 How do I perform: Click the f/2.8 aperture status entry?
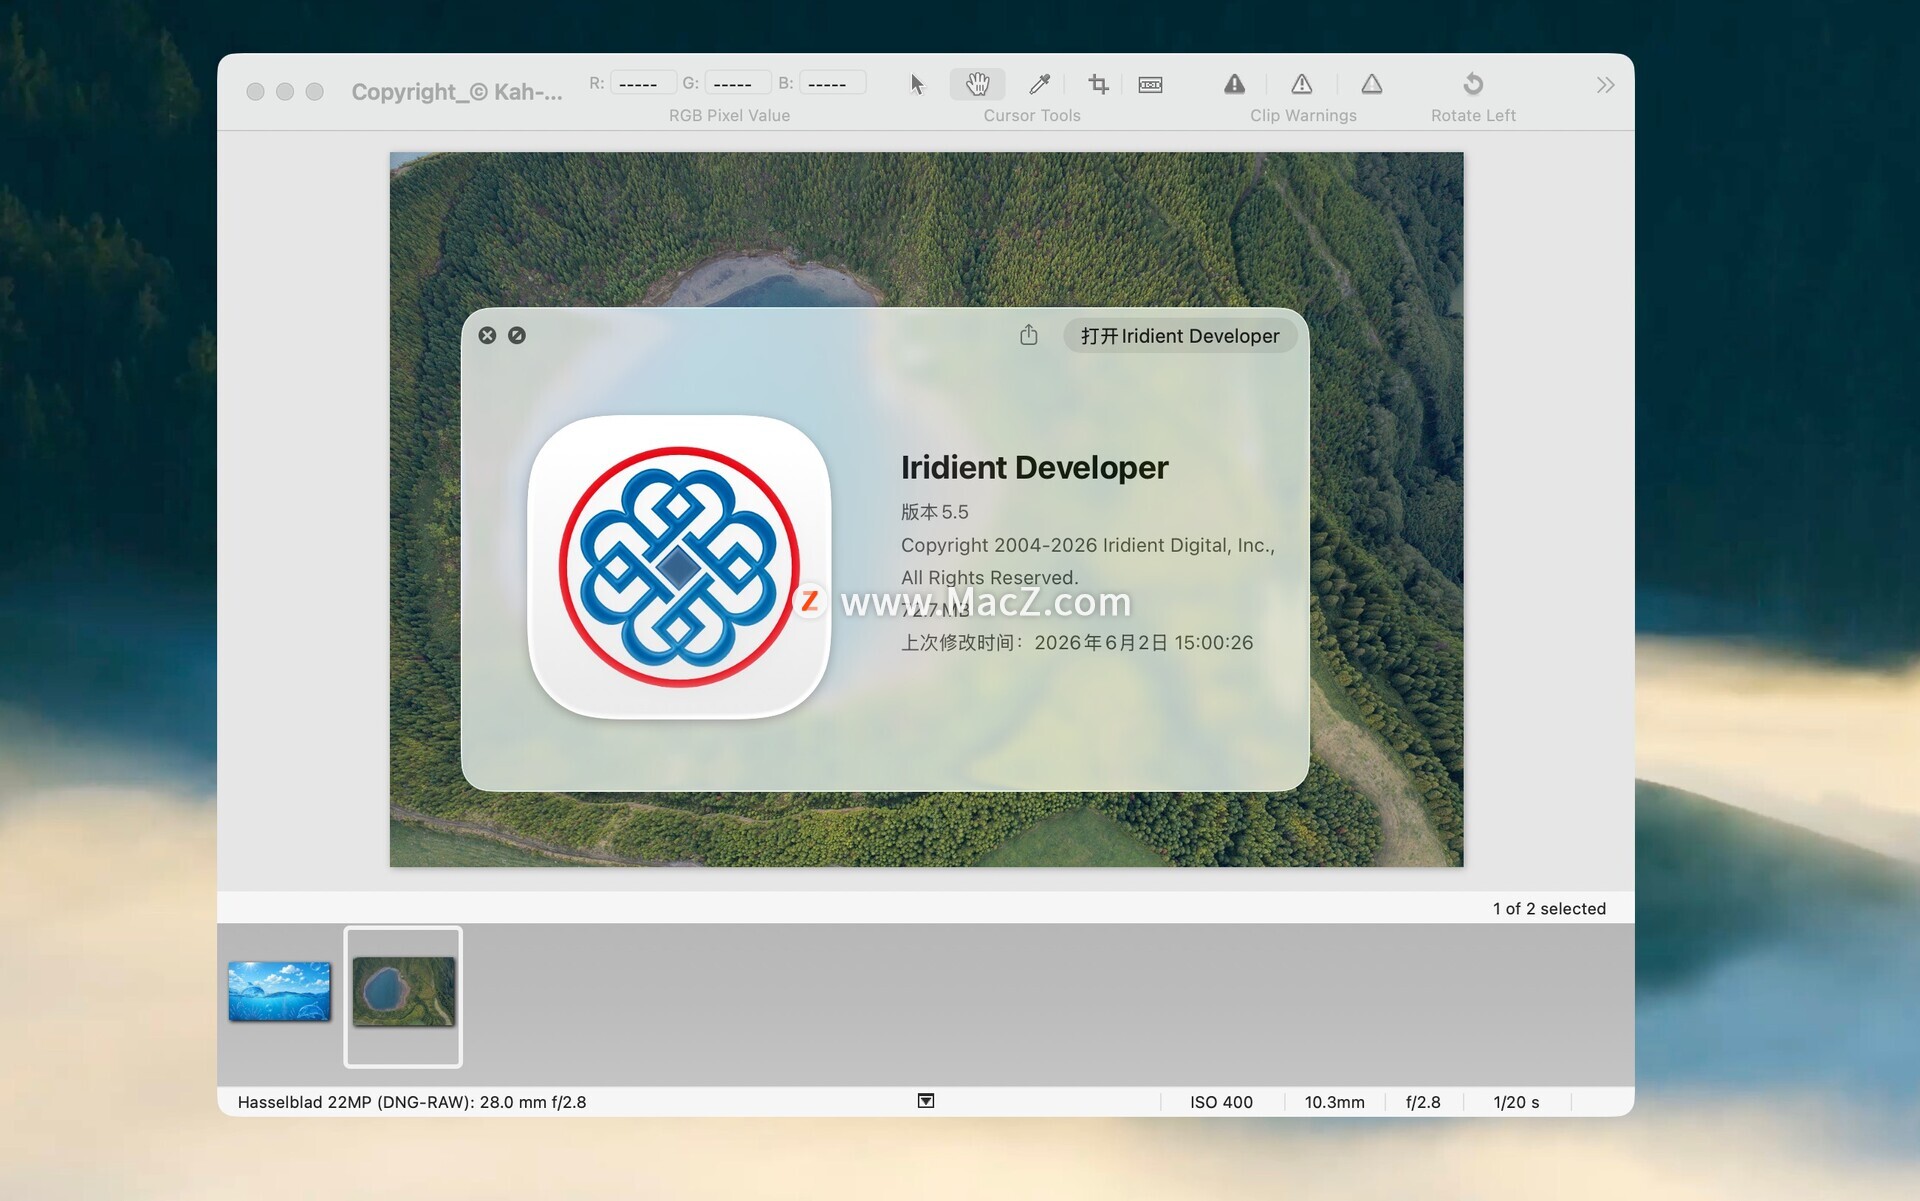point(1423,1102)
